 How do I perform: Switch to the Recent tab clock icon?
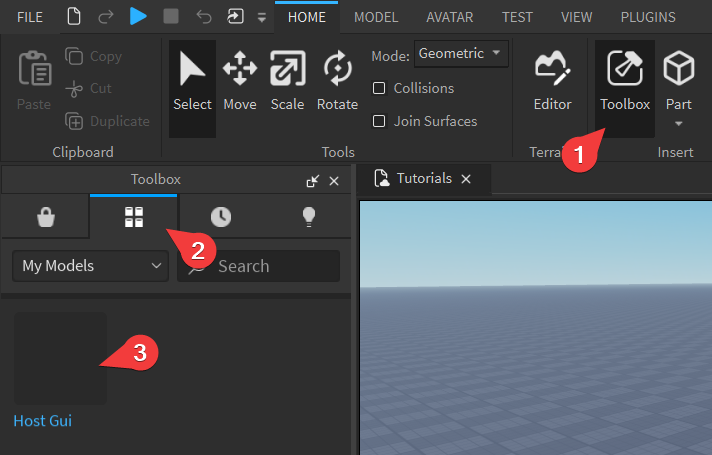click(x=221, y=218)
